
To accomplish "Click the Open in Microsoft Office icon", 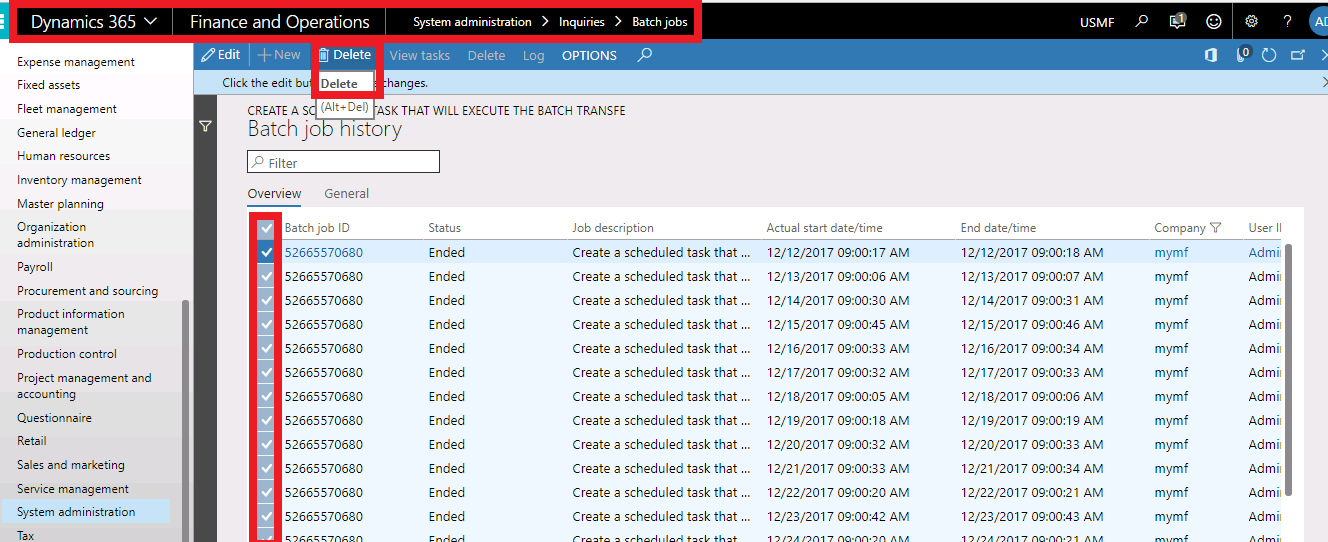I will click(x=1212, y=55).
